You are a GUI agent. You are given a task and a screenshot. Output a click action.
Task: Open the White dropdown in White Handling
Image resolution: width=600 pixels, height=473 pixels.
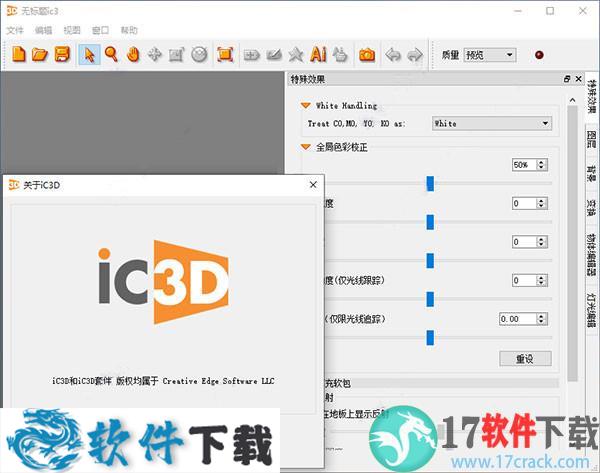491,124
